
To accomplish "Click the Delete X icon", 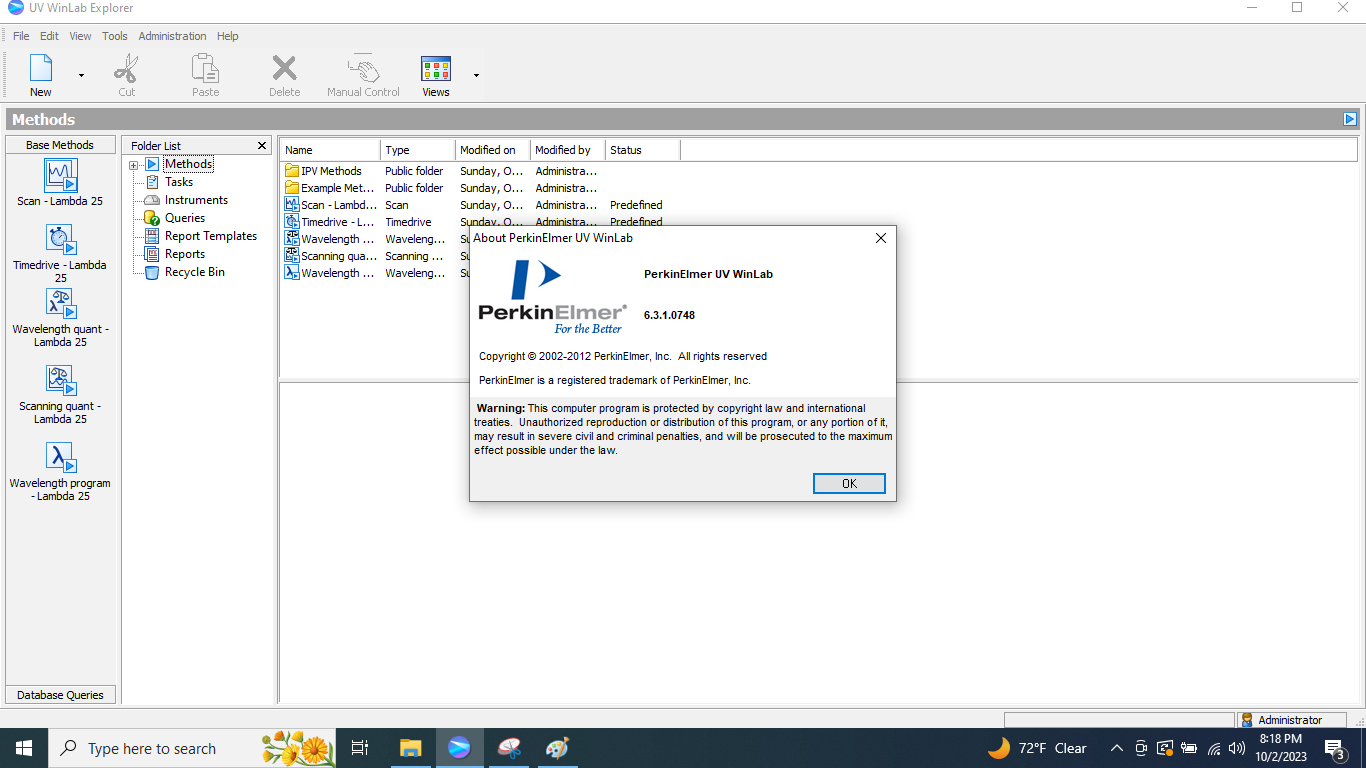I will pyautogui.click(x=284, y=69).
